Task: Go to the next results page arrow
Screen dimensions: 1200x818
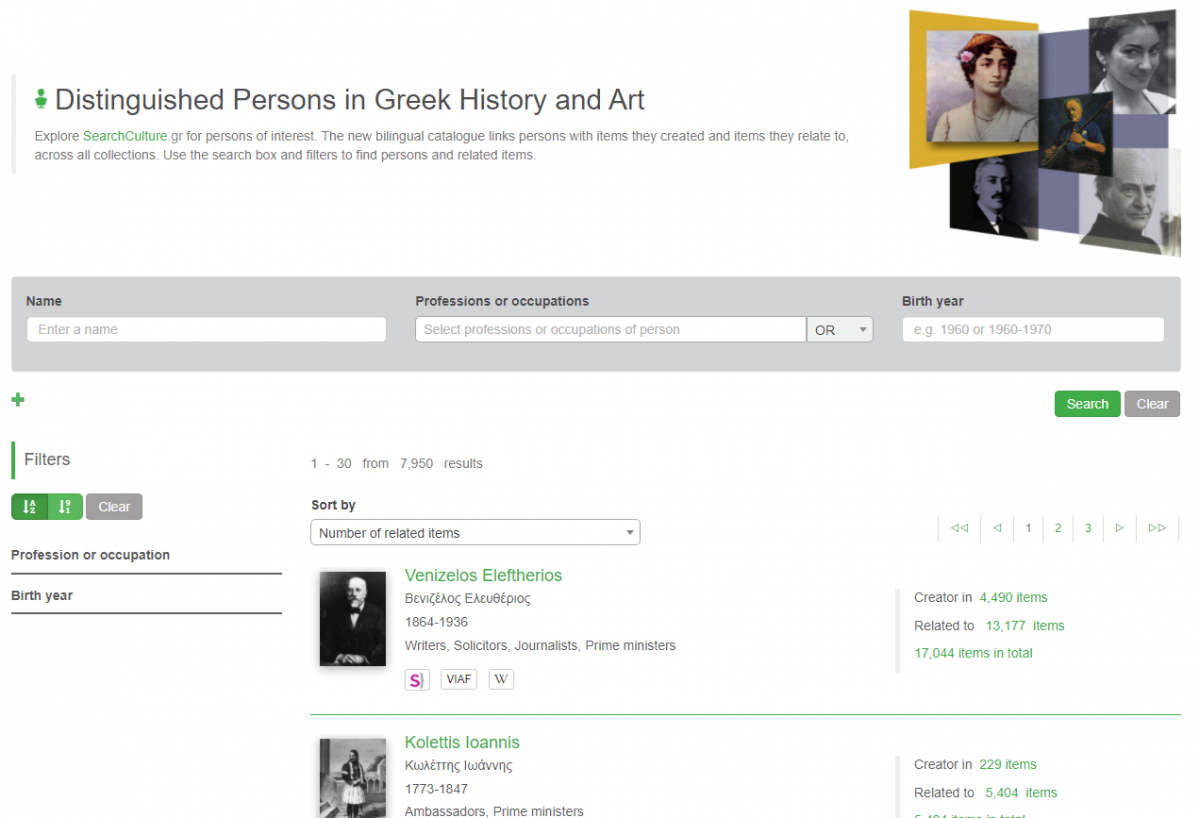Action: [x=1119, y=528]
